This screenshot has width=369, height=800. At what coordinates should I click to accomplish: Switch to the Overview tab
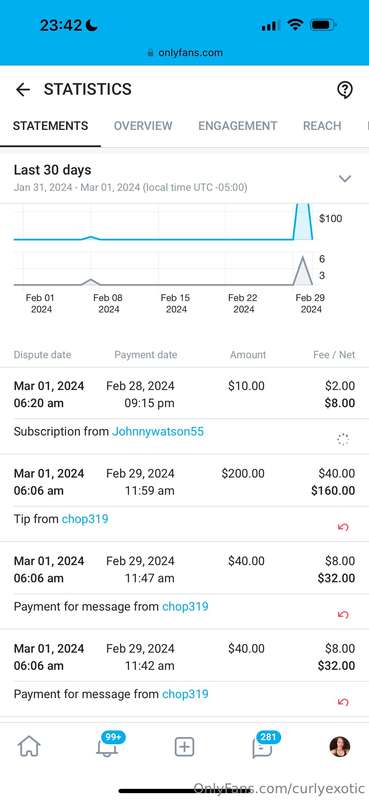click(x=143, y=126)
